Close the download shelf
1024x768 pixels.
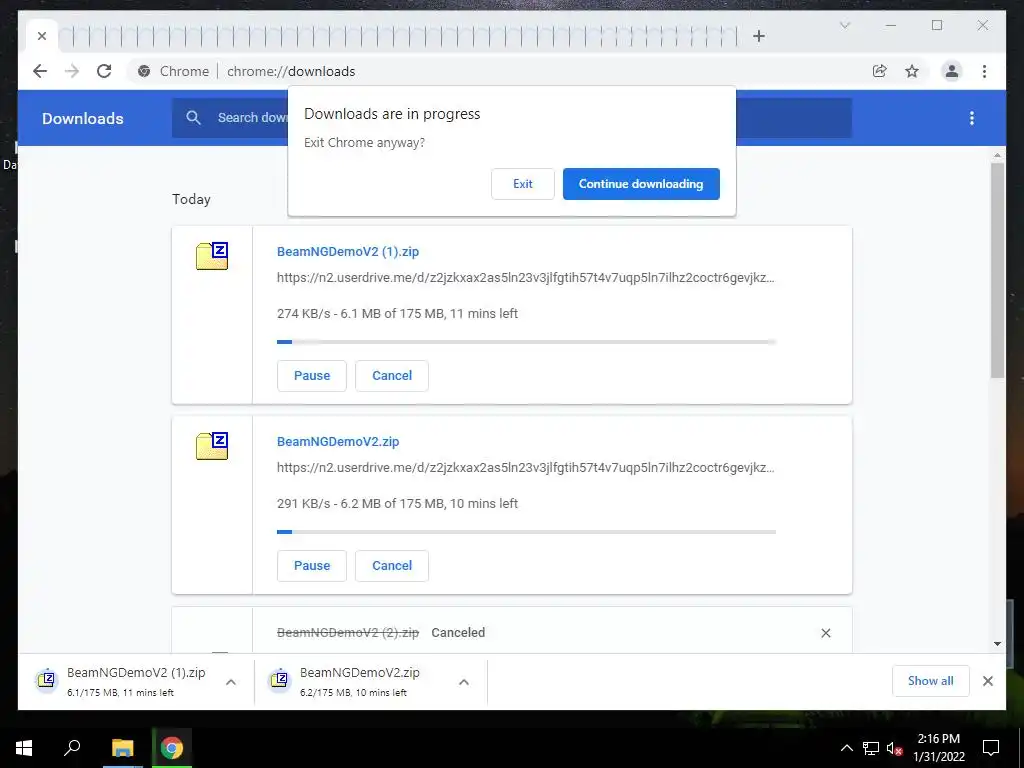[987, 681]
